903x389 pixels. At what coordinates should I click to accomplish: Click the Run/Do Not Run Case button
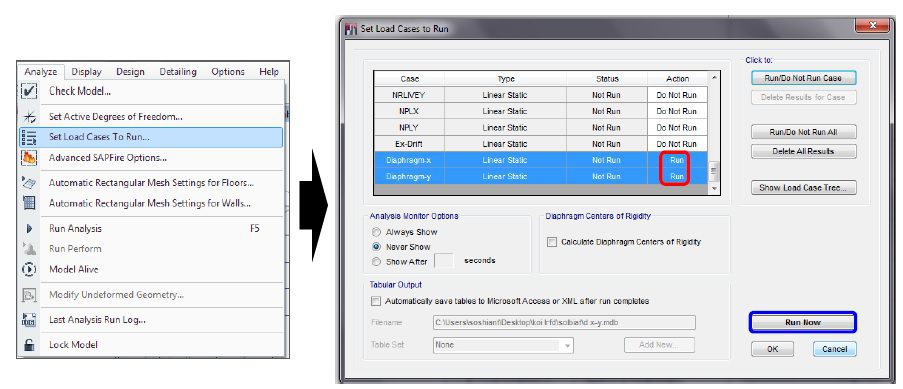click(803, 78)
